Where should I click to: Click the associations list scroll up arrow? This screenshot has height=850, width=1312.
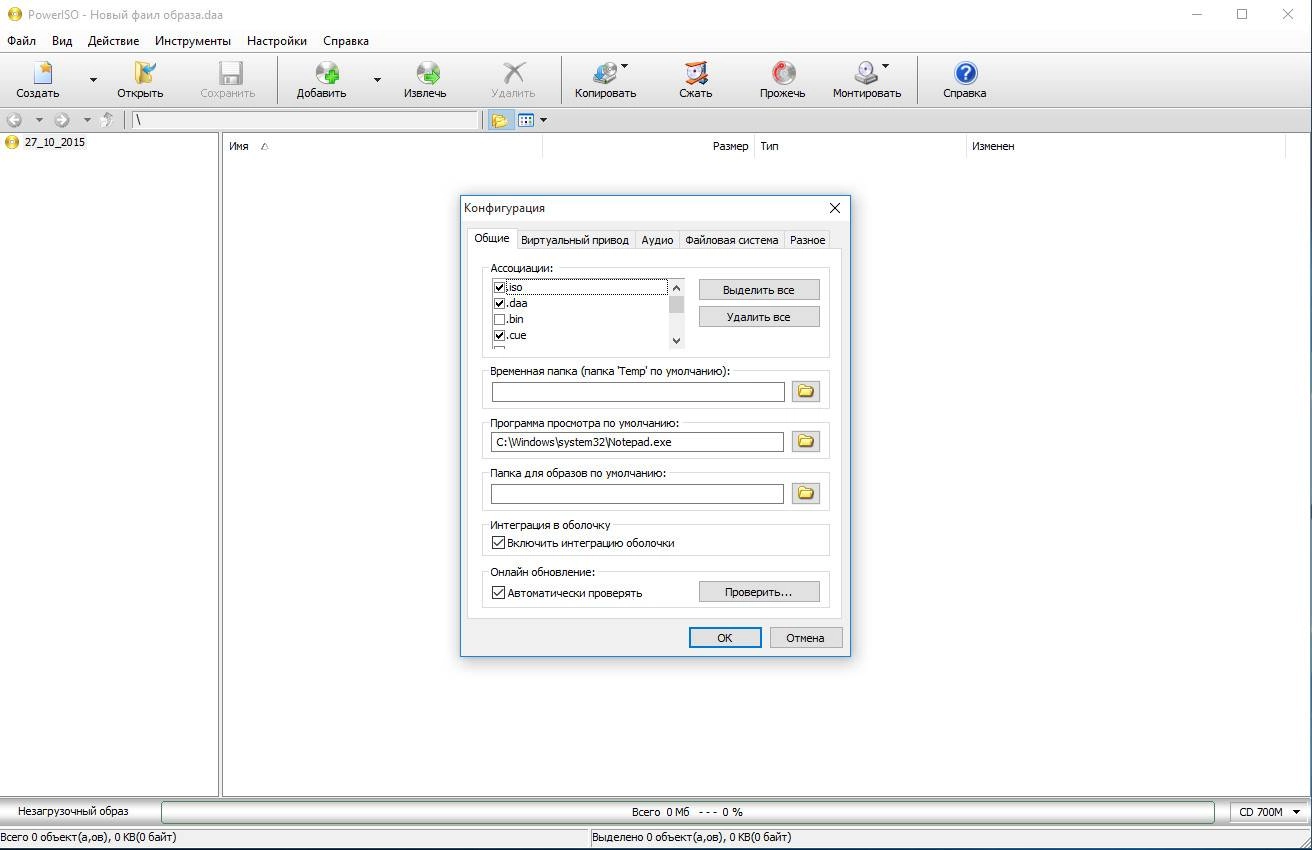coord(677,288)
